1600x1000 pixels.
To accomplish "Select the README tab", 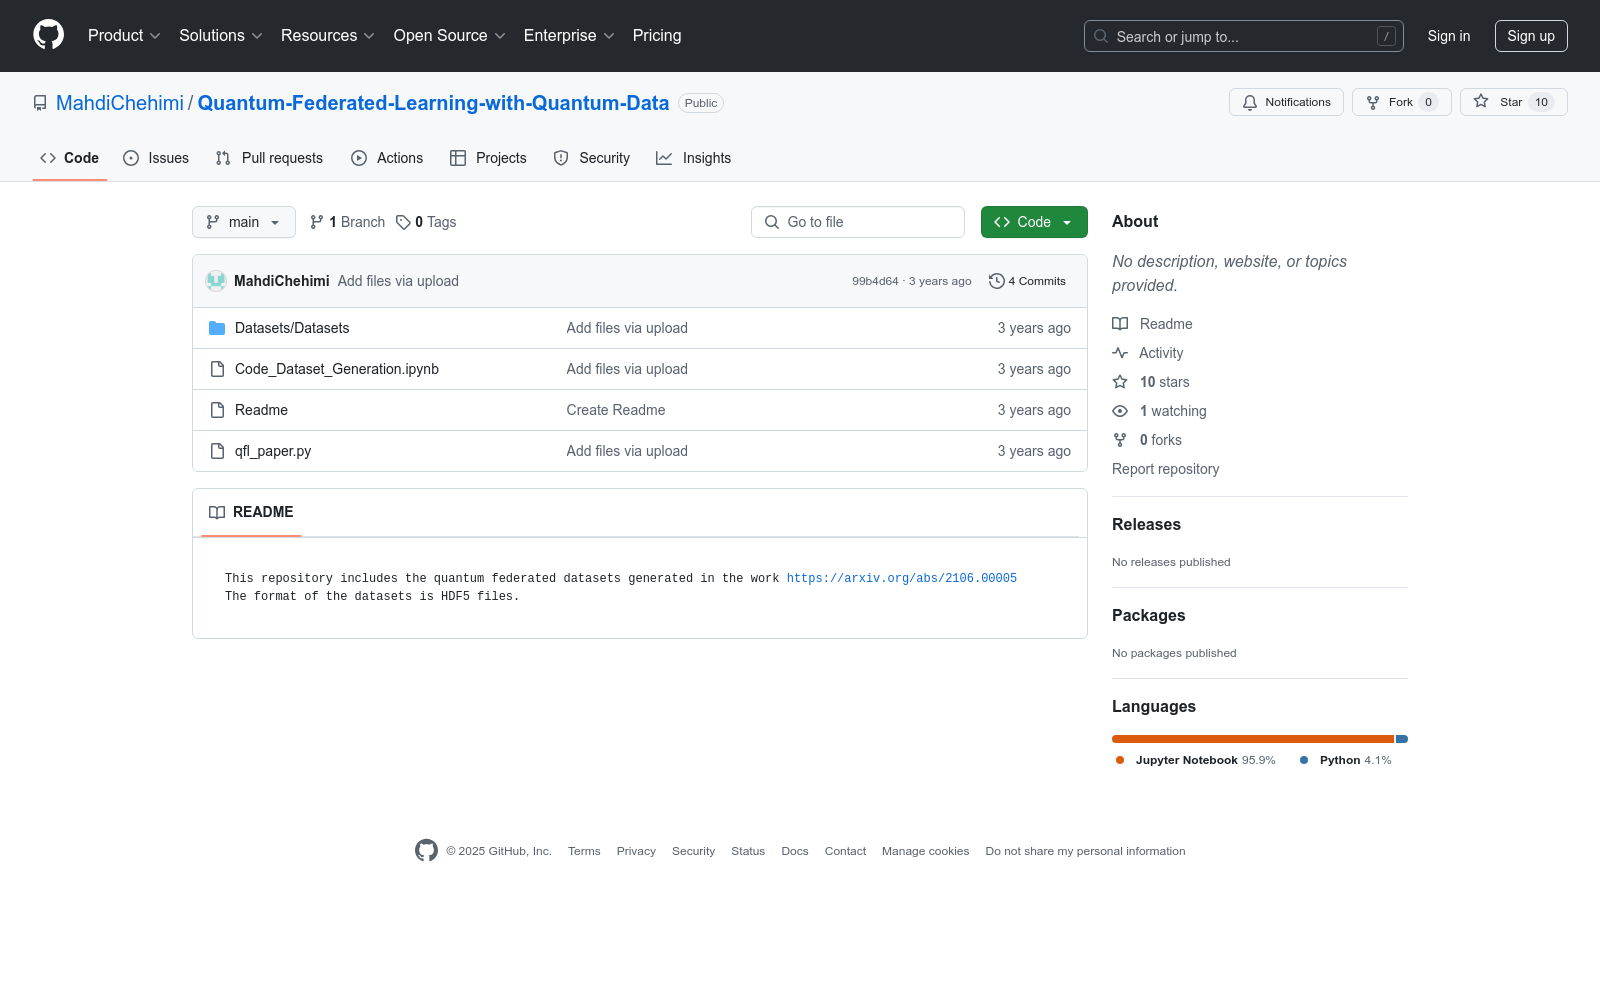I will (x=251, y=512).
